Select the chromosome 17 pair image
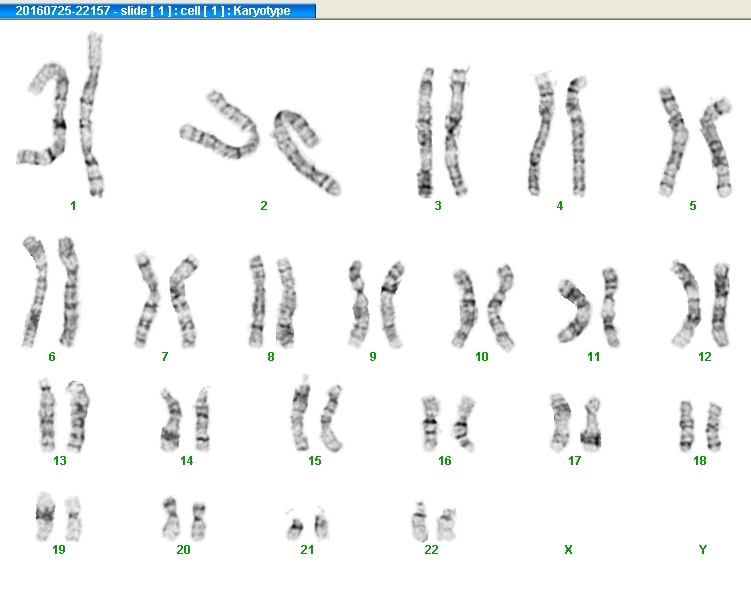This screenshot has height=595, width=751. pyautogui.click(x=576, y=423)
